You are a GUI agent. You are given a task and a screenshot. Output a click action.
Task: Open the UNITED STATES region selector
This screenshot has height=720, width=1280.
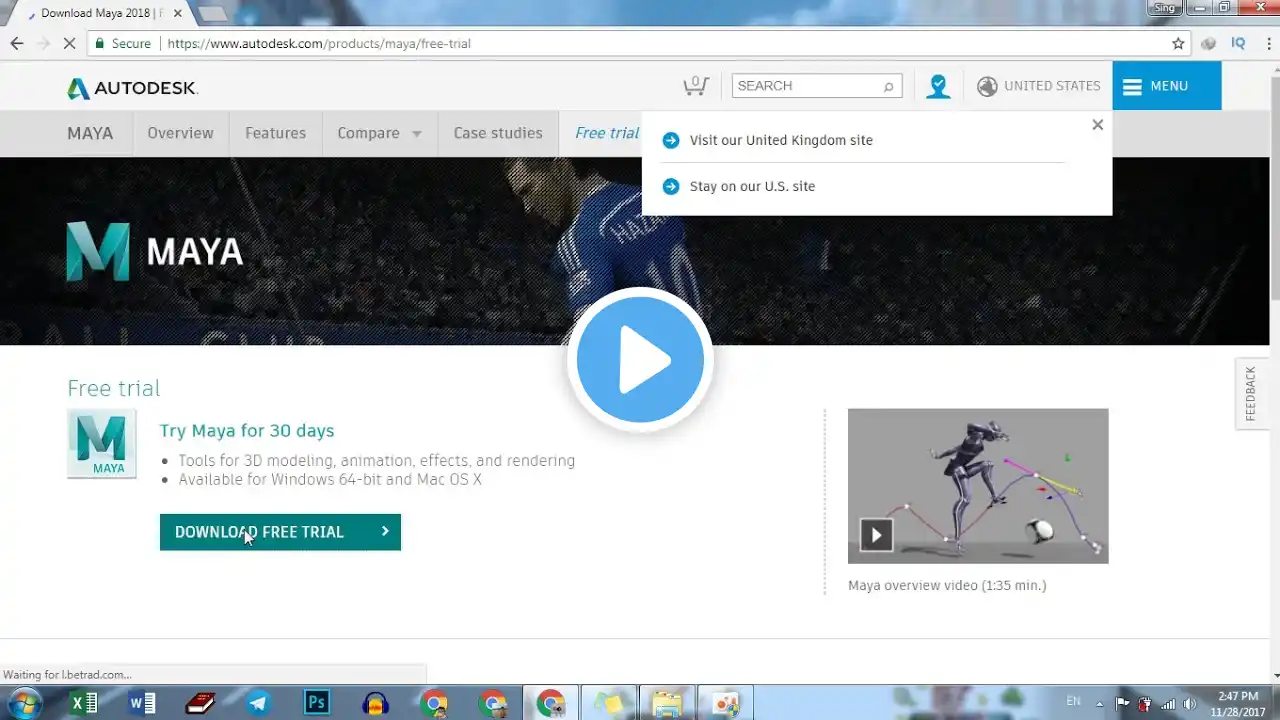1039,86
